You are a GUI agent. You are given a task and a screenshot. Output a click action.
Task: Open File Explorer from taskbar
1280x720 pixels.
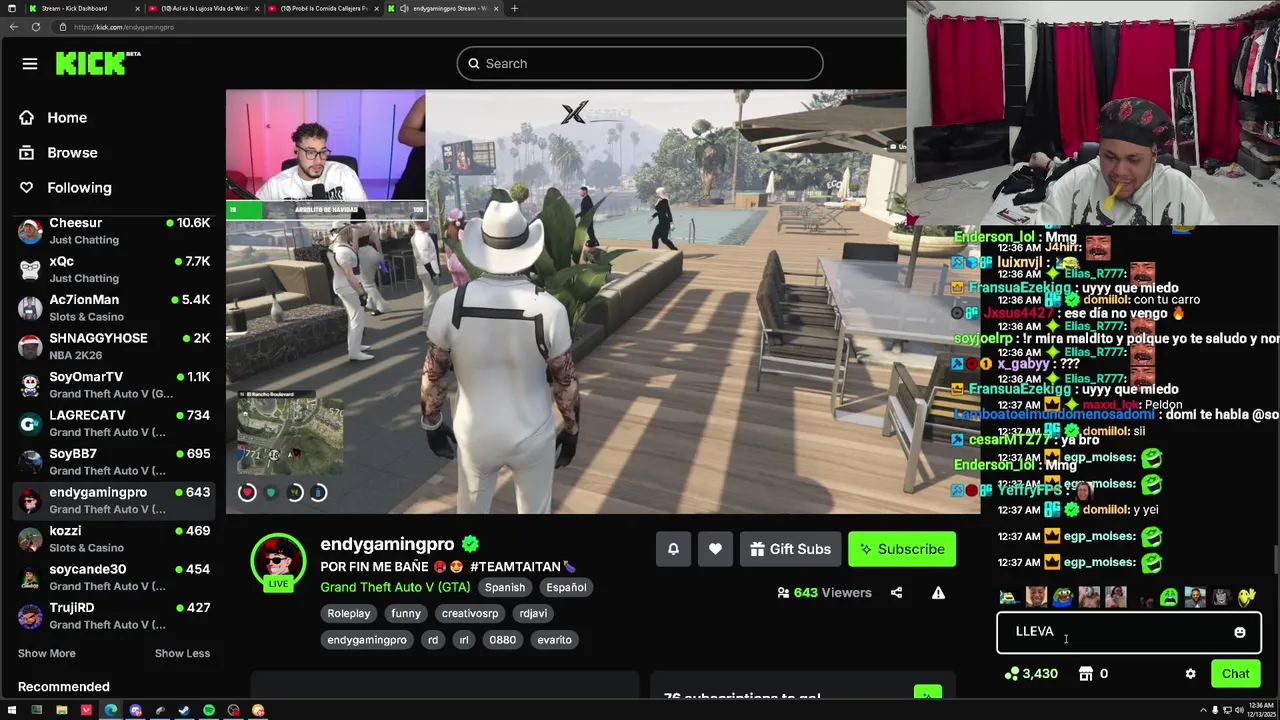pyautogui.click(x=61, y=711)
